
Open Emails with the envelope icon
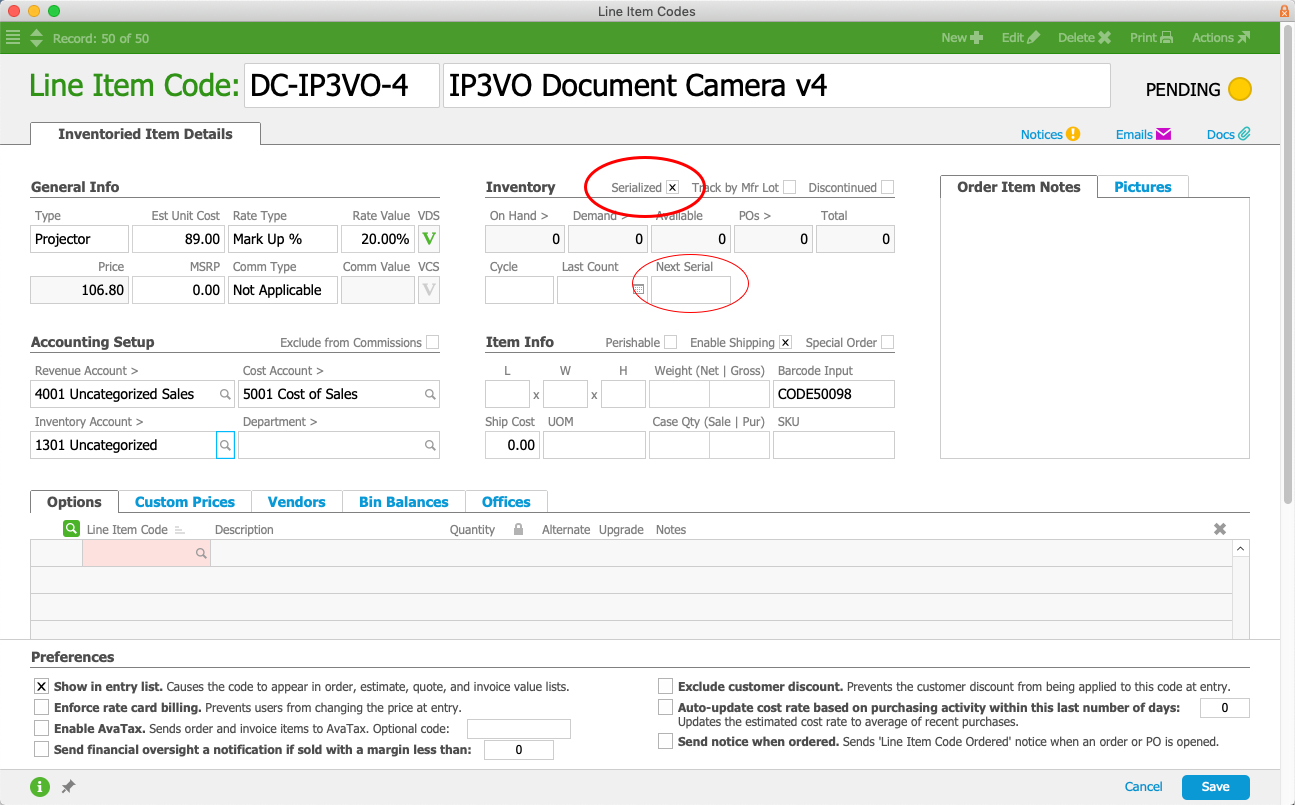tap(1143, 134)
